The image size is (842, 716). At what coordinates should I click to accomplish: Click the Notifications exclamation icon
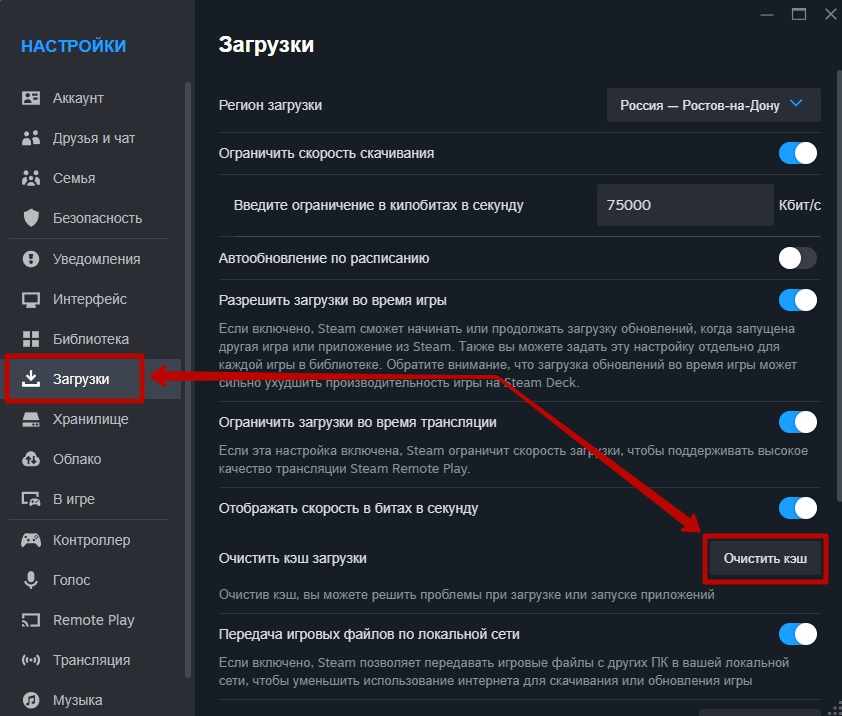coord(31,259)
